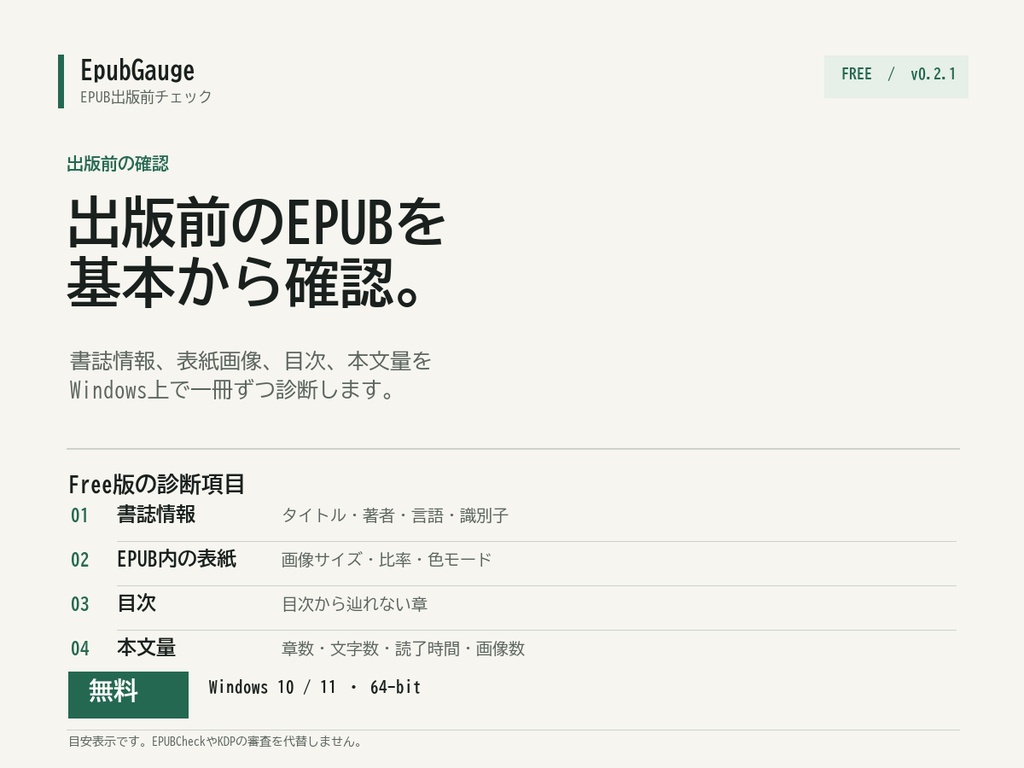The image size is (1024, 768).
Task: Select the bold "本文量" label of item 04
Action: (146, 648)
